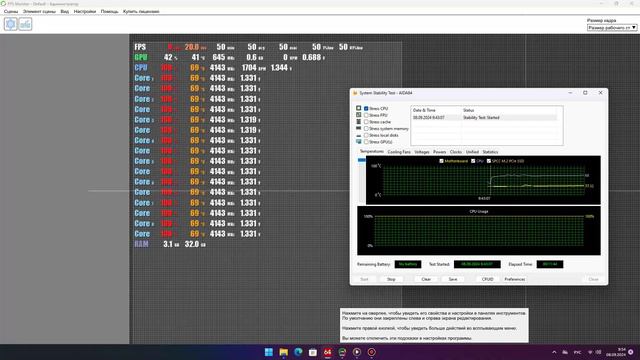Open the media player icon in taskbar
Viewport: 640px width, 360px height.
(x=357, y=352)
